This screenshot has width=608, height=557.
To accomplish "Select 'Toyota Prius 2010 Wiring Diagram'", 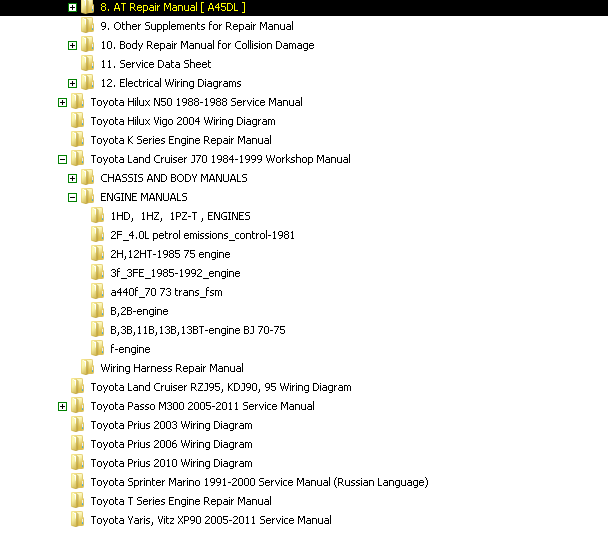I will pyautogui.click(x=171, y=464).
